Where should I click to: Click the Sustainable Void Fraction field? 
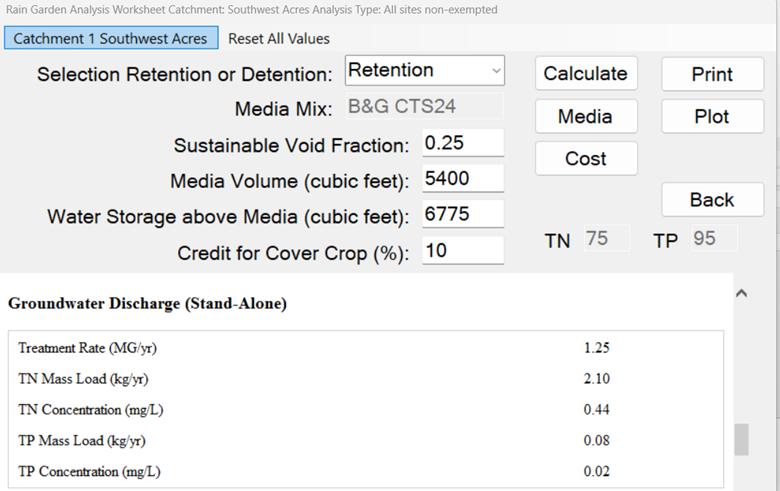[463, 143]
